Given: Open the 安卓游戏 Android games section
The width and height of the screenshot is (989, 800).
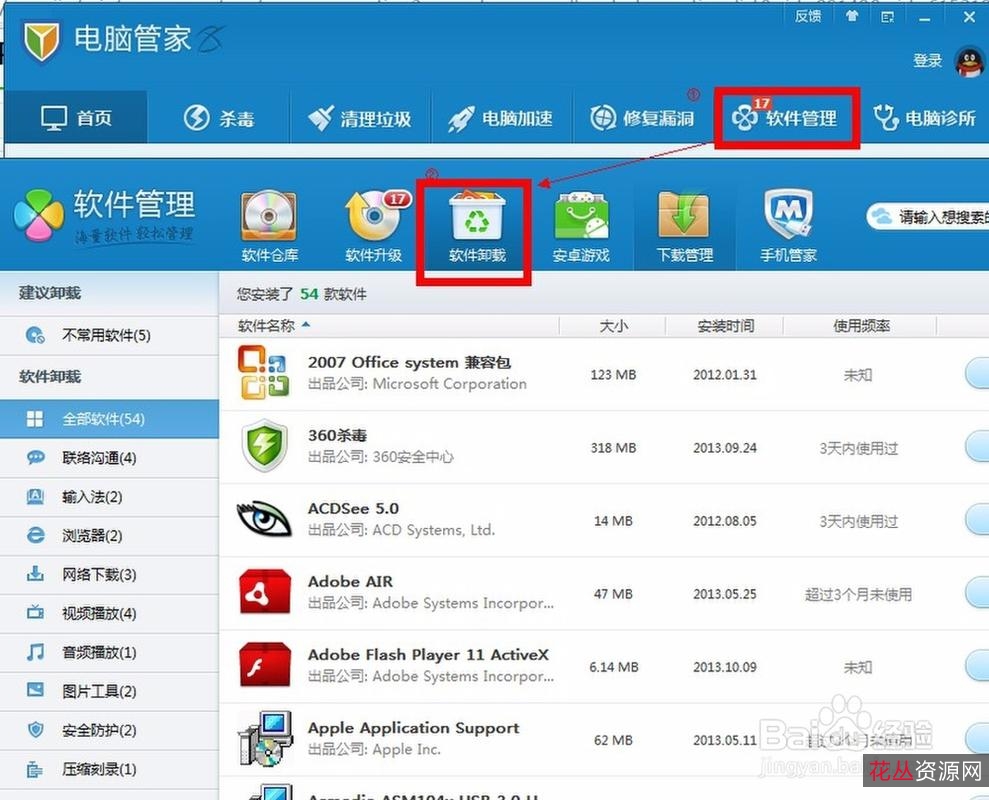Looking at the screenshot, I should [x=580, y=220].
